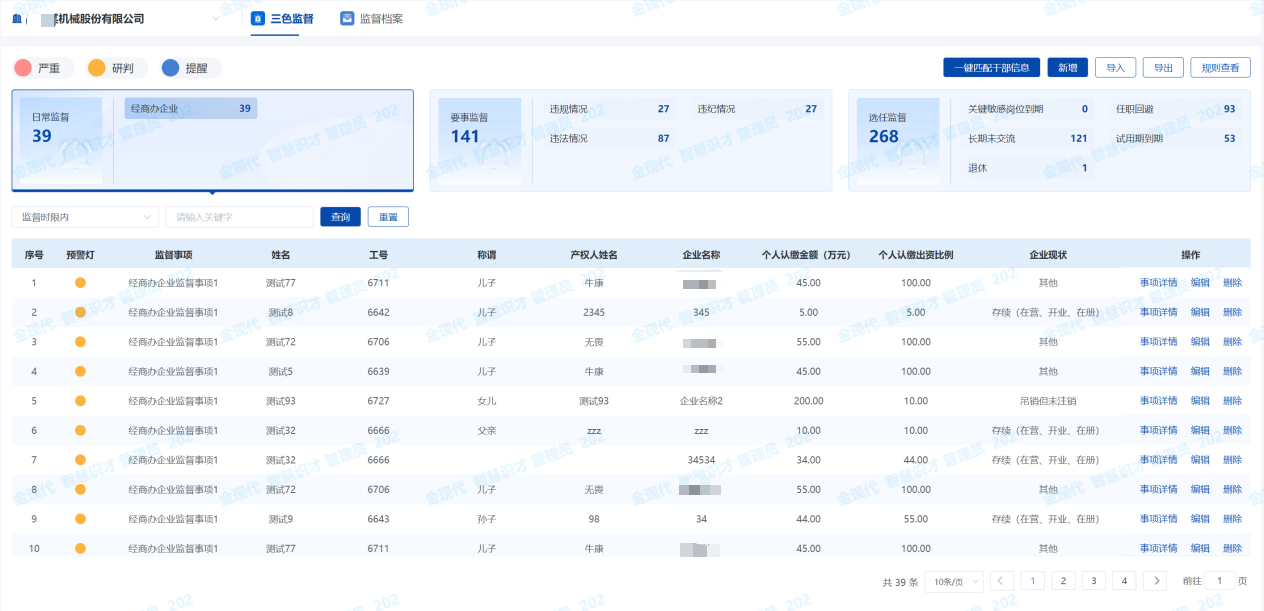The image size is (1264, 611).
Task: Click the 三色监督 tab icon
Action: tap(257, 18)
